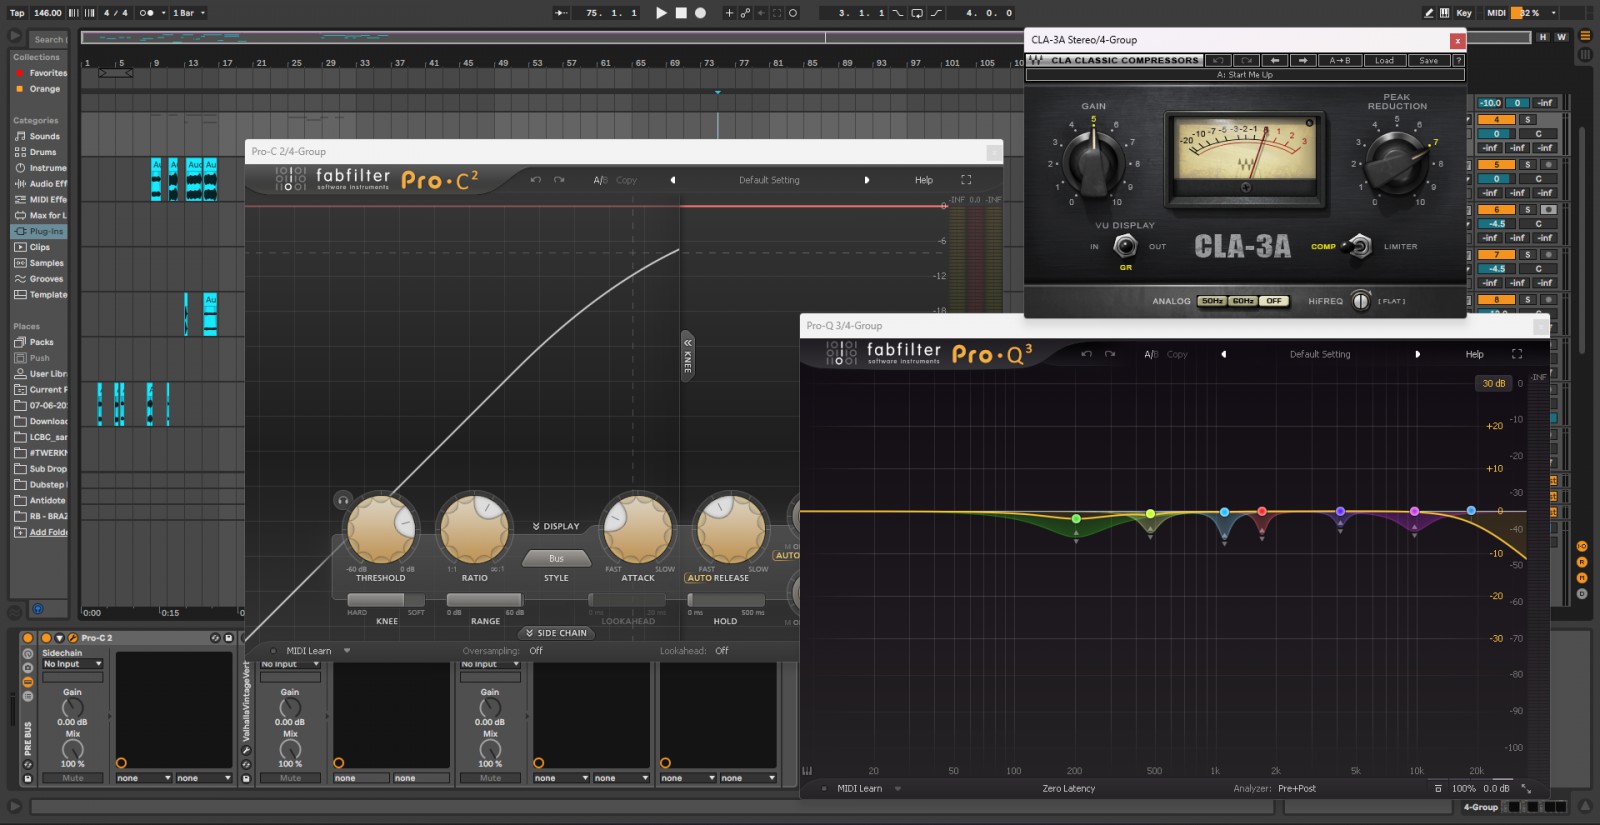Unfold the Pro-C 2 device triangle
The width and height of the screenshot is (1600, 825).
59,638
